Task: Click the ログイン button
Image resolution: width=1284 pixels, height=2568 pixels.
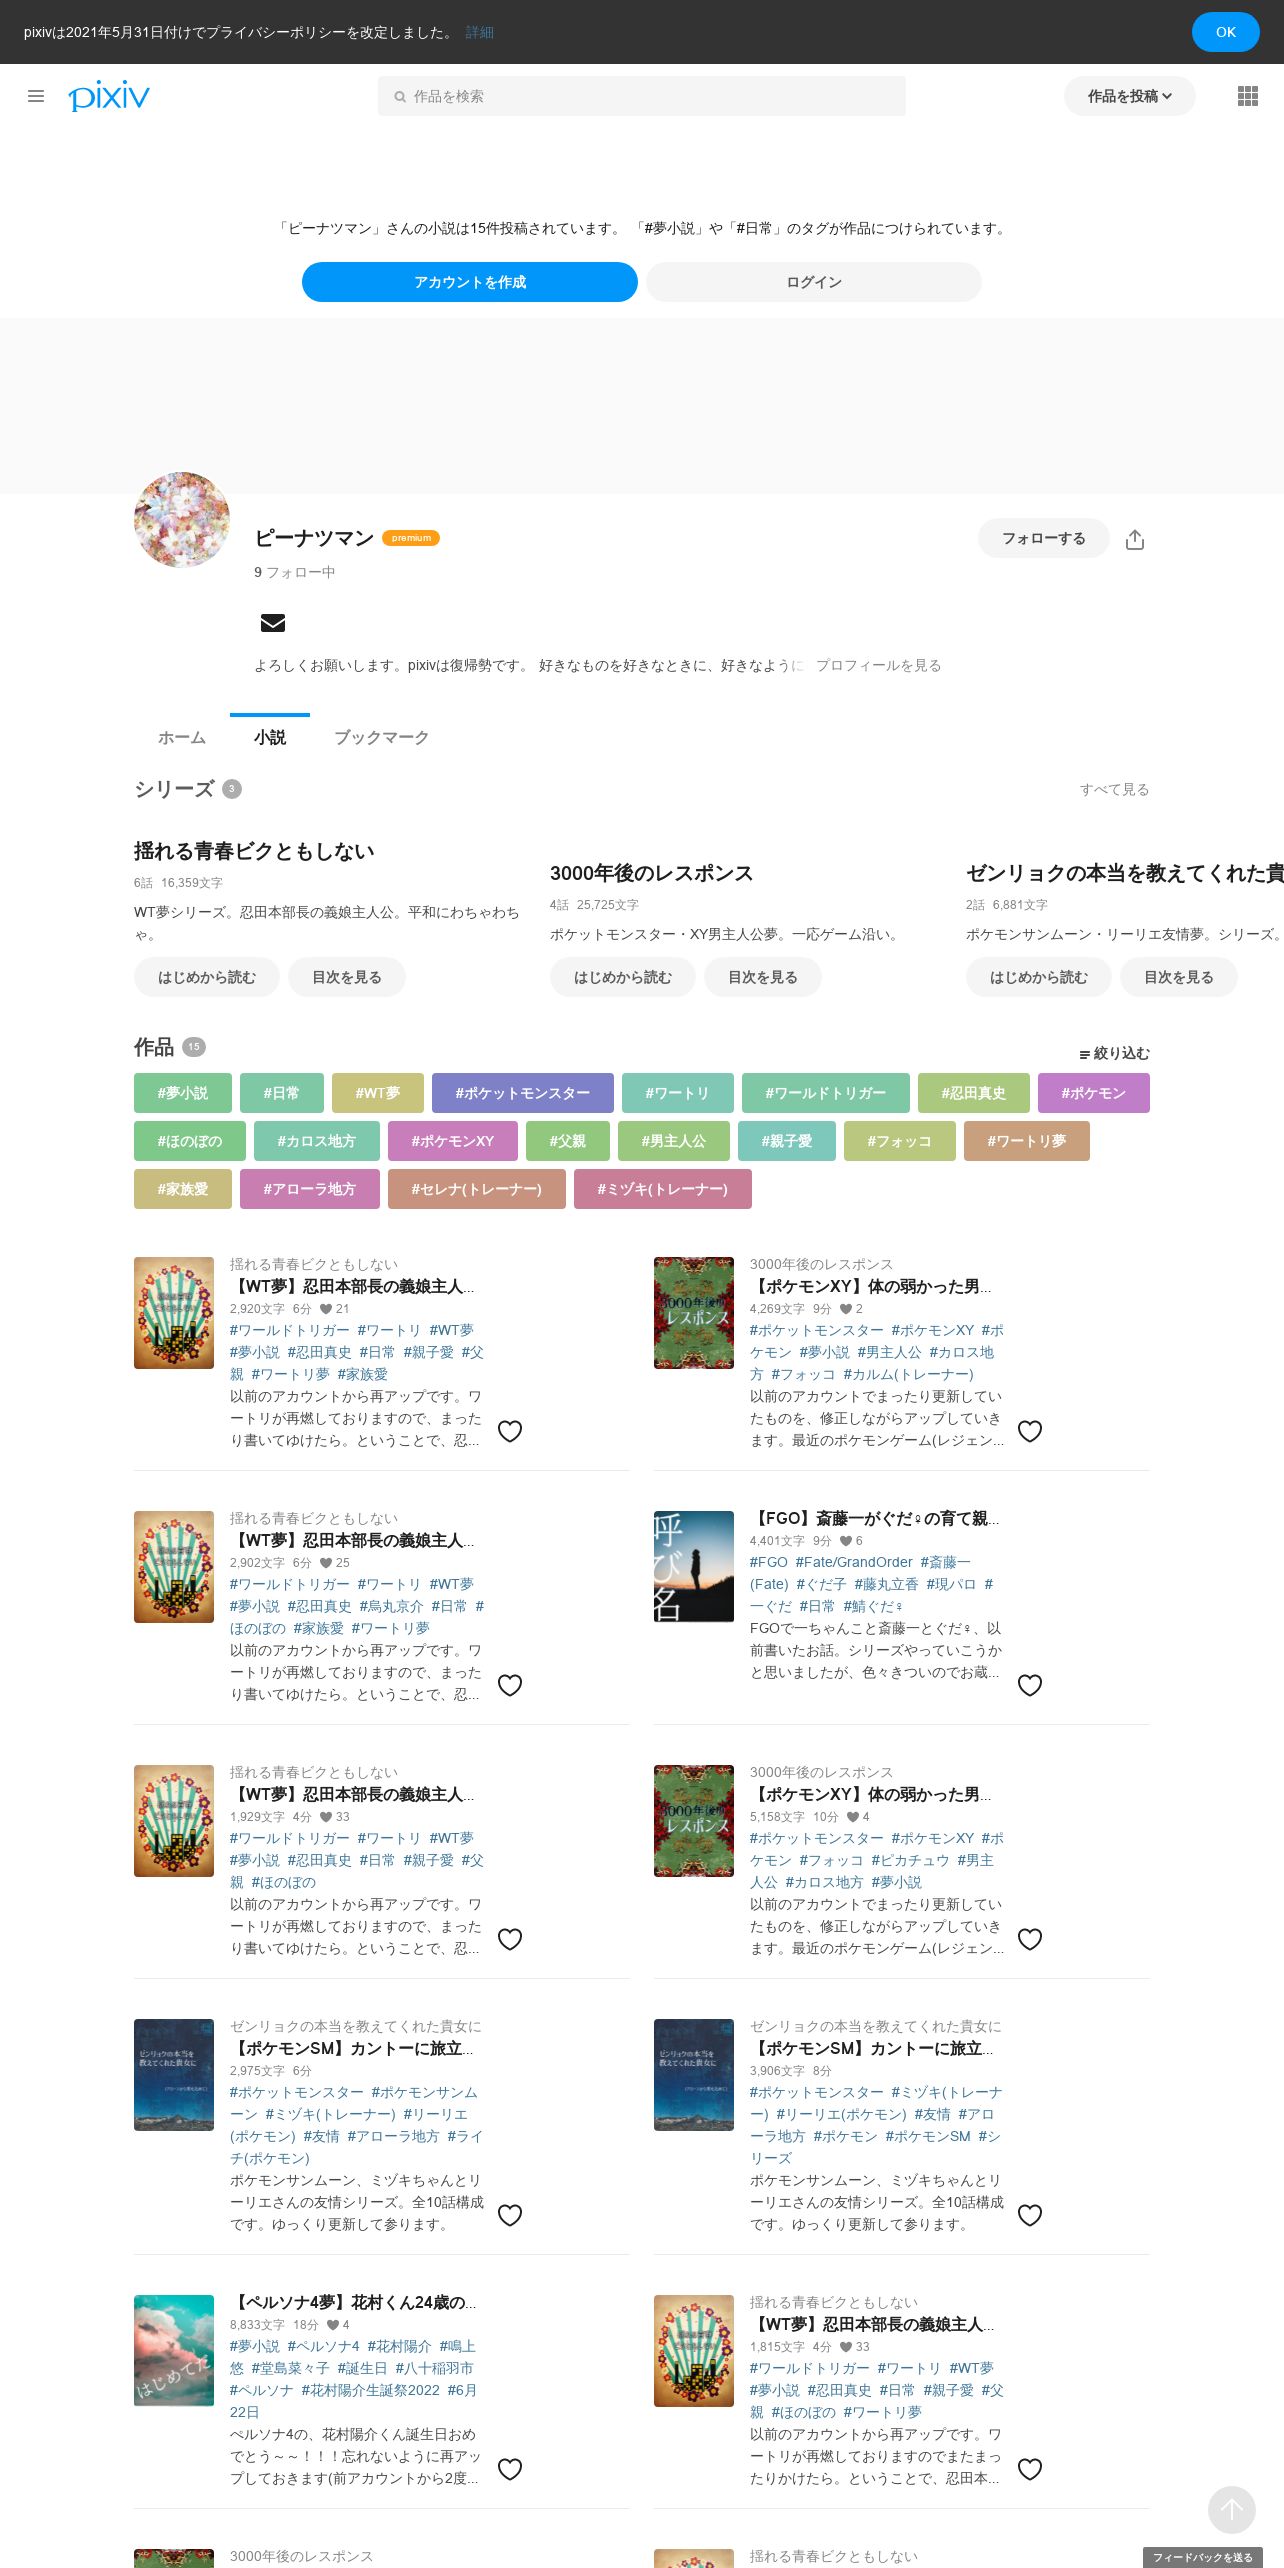Action: 814,282
